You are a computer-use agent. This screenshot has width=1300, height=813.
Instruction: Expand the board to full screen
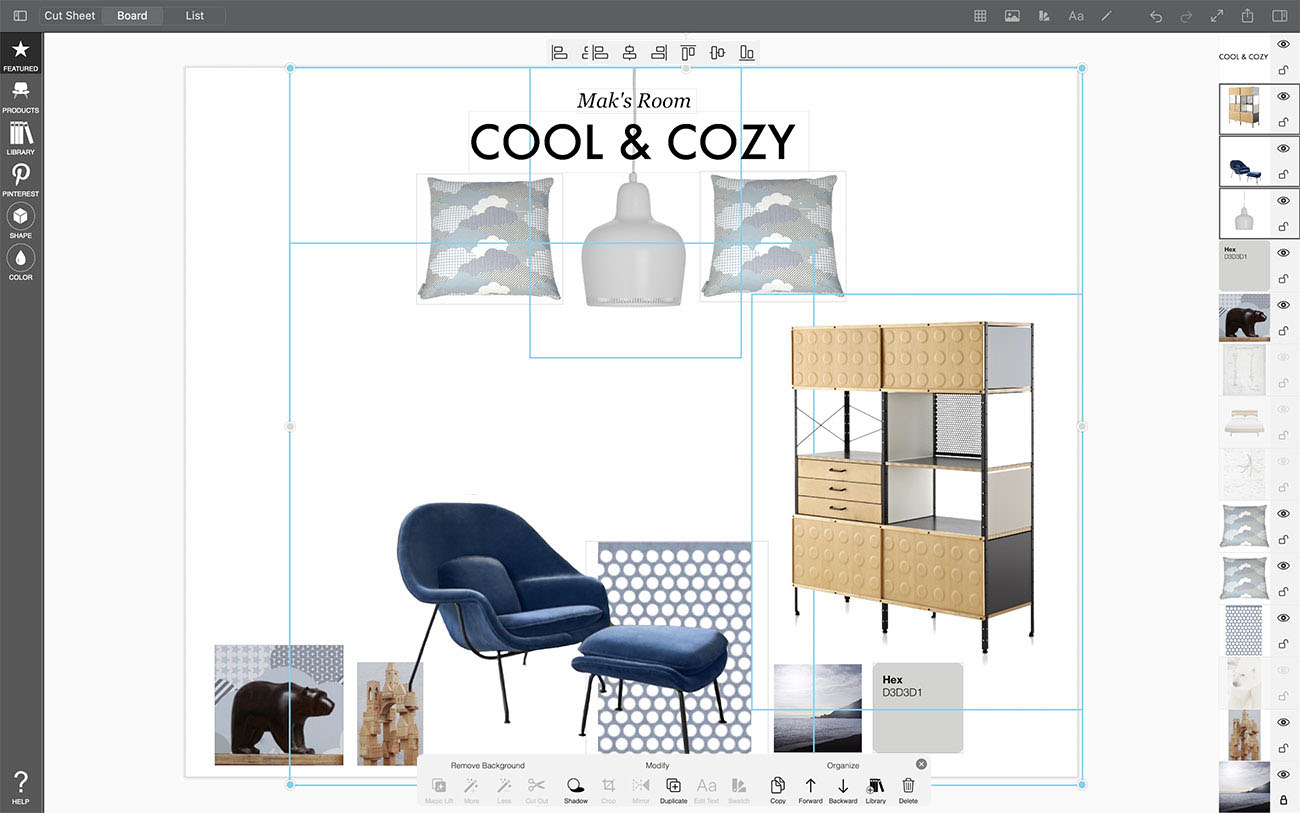(x=1217, y=16)
